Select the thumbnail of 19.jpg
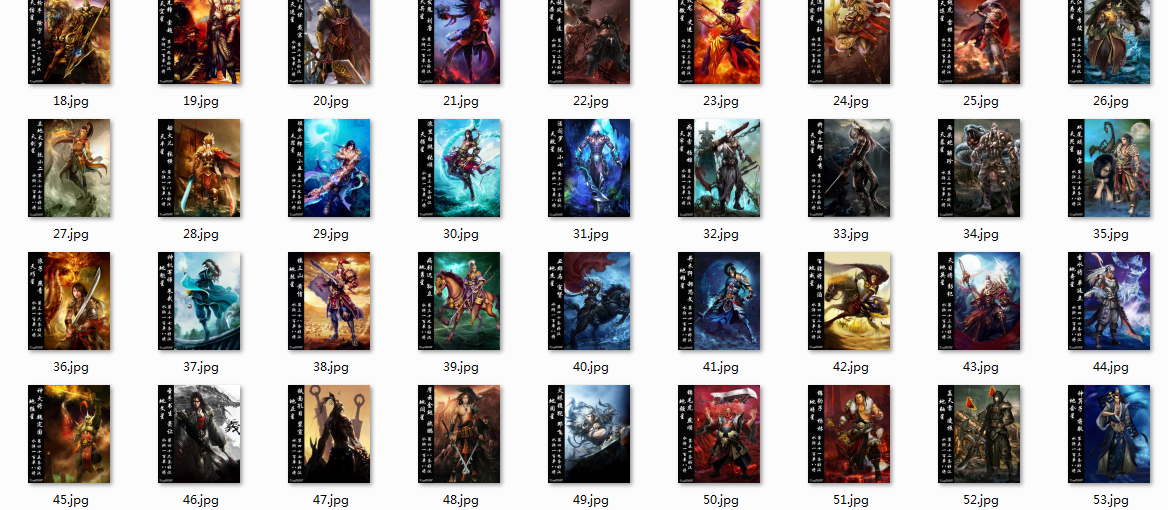 [199, 42]
